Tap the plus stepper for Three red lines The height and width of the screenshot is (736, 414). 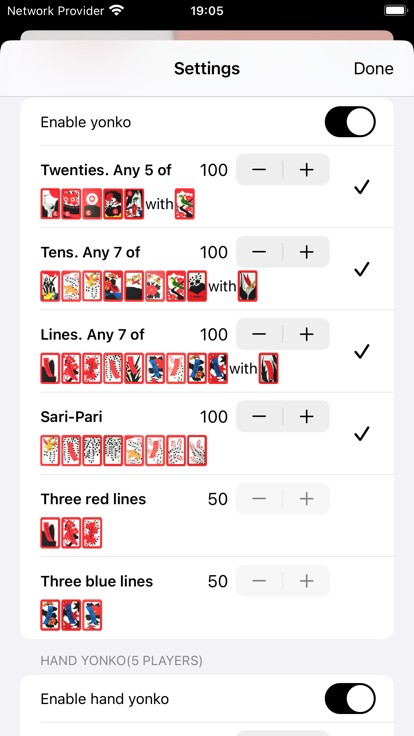pyautogui.click(x=307, y=499)
